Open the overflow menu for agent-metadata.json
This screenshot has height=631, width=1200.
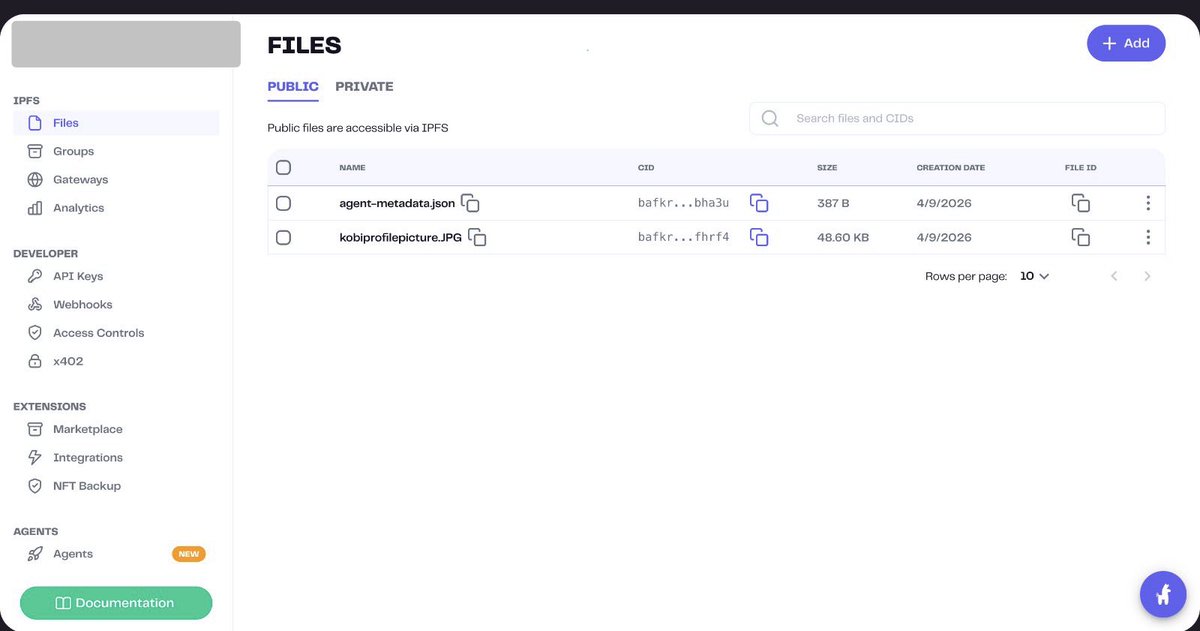pos(1148,202)
